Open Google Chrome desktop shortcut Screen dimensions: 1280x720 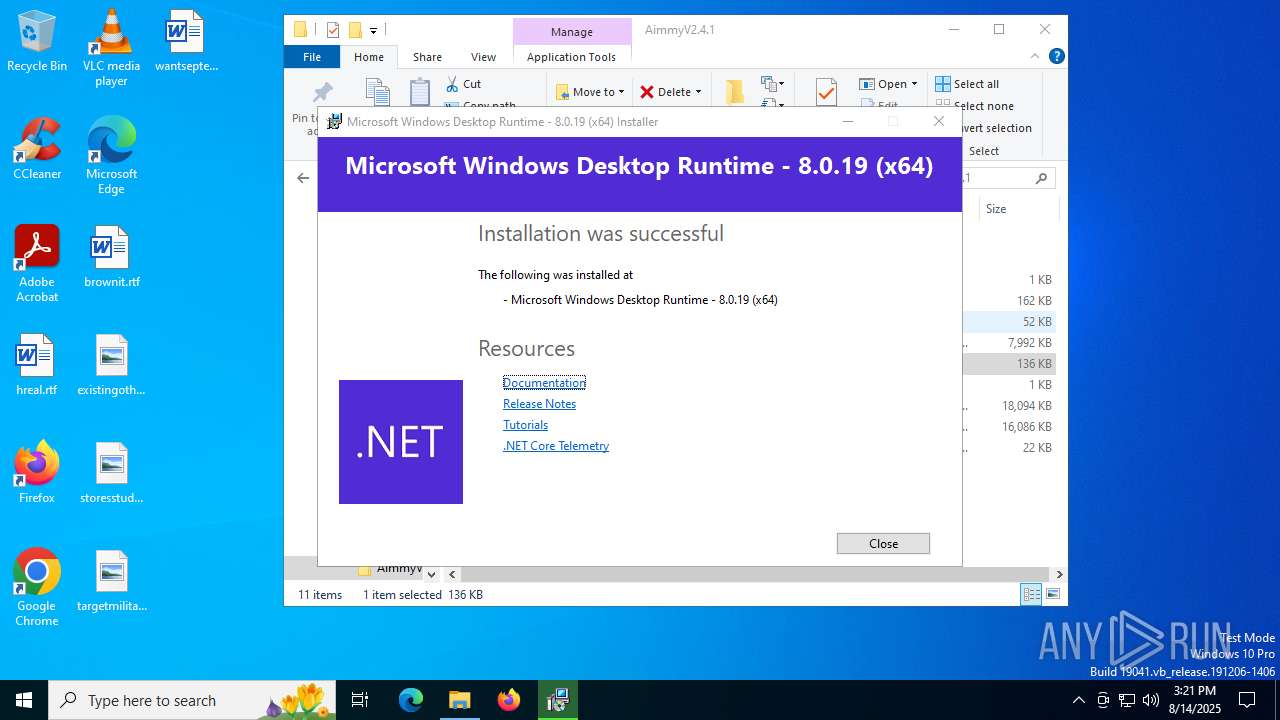point(37,588)
